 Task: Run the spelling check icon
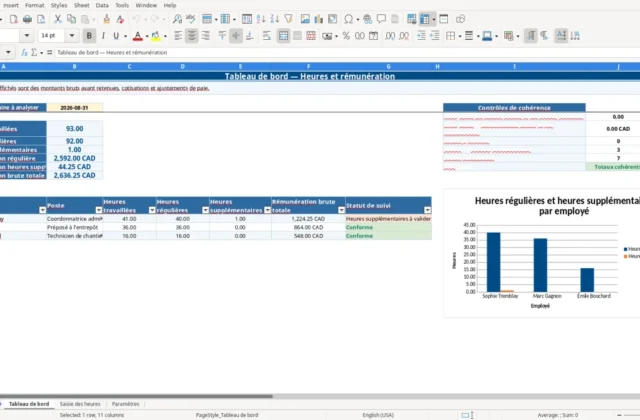tap(191, 19)
